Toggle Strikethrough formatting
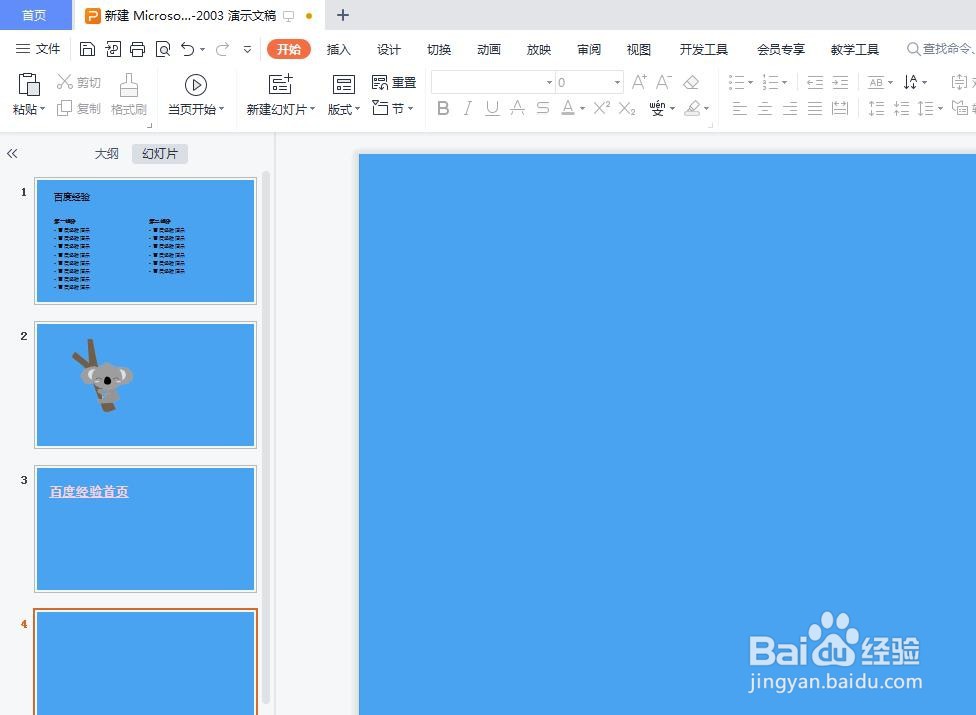Viewport: 976px width, 715px height. pos(543,109)
